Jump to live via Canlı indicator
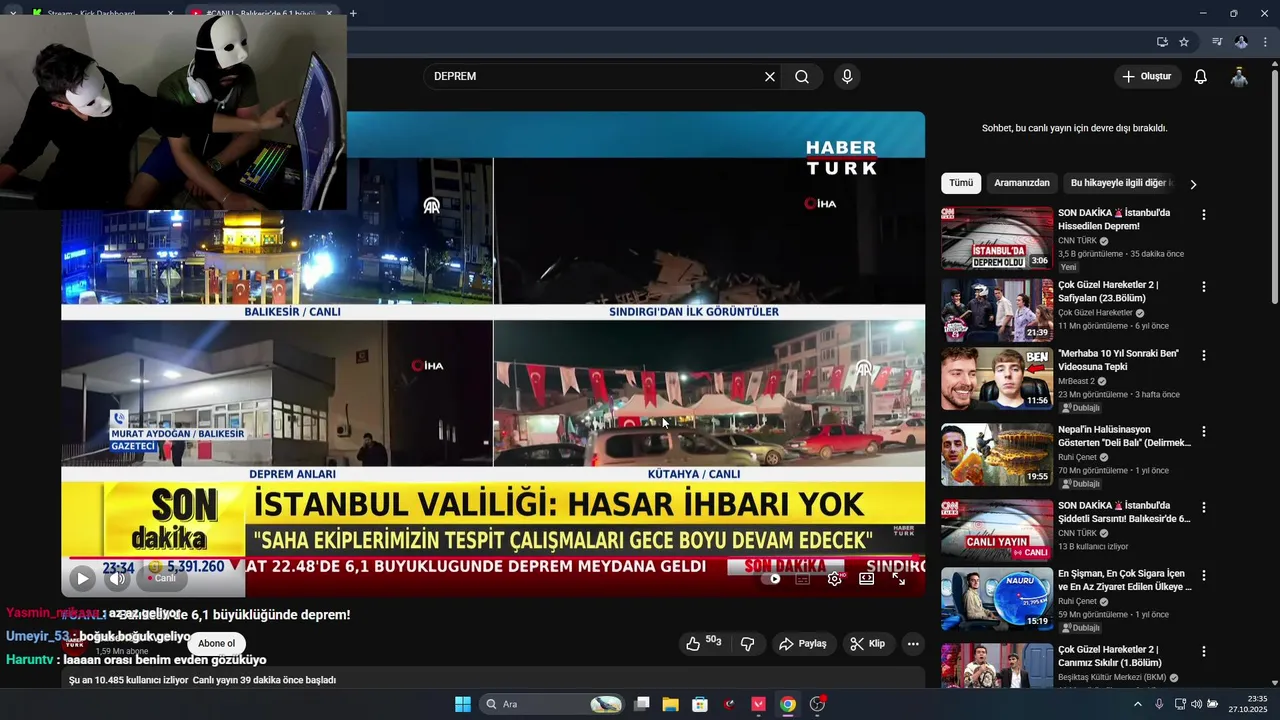 162,578
